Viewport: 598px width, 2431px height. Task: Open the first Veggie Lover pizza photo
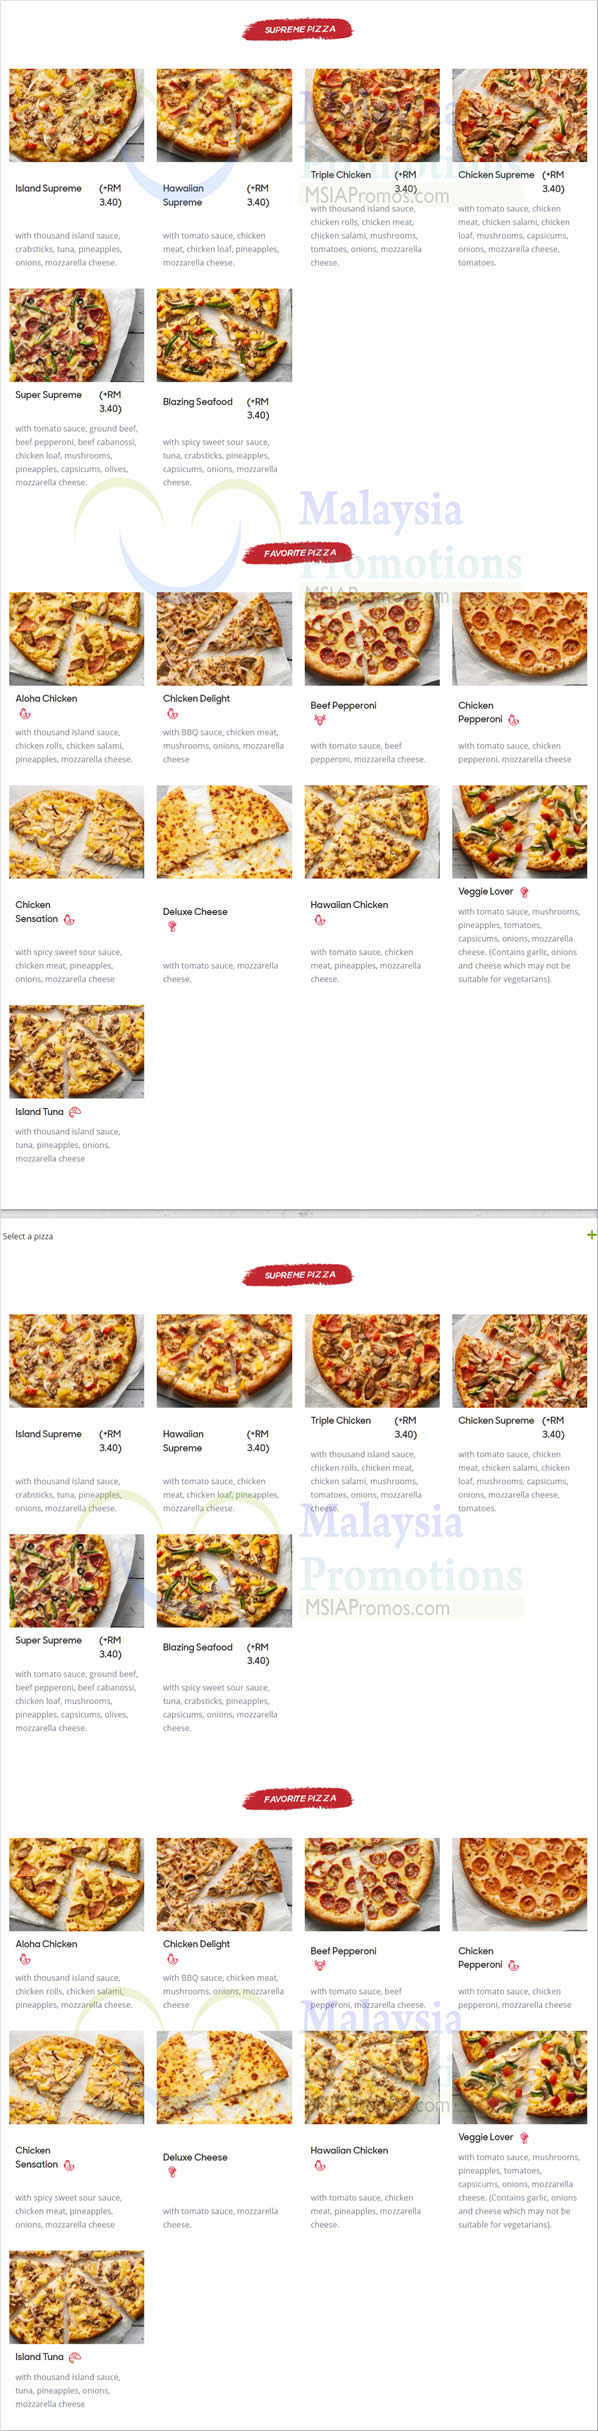519,832
